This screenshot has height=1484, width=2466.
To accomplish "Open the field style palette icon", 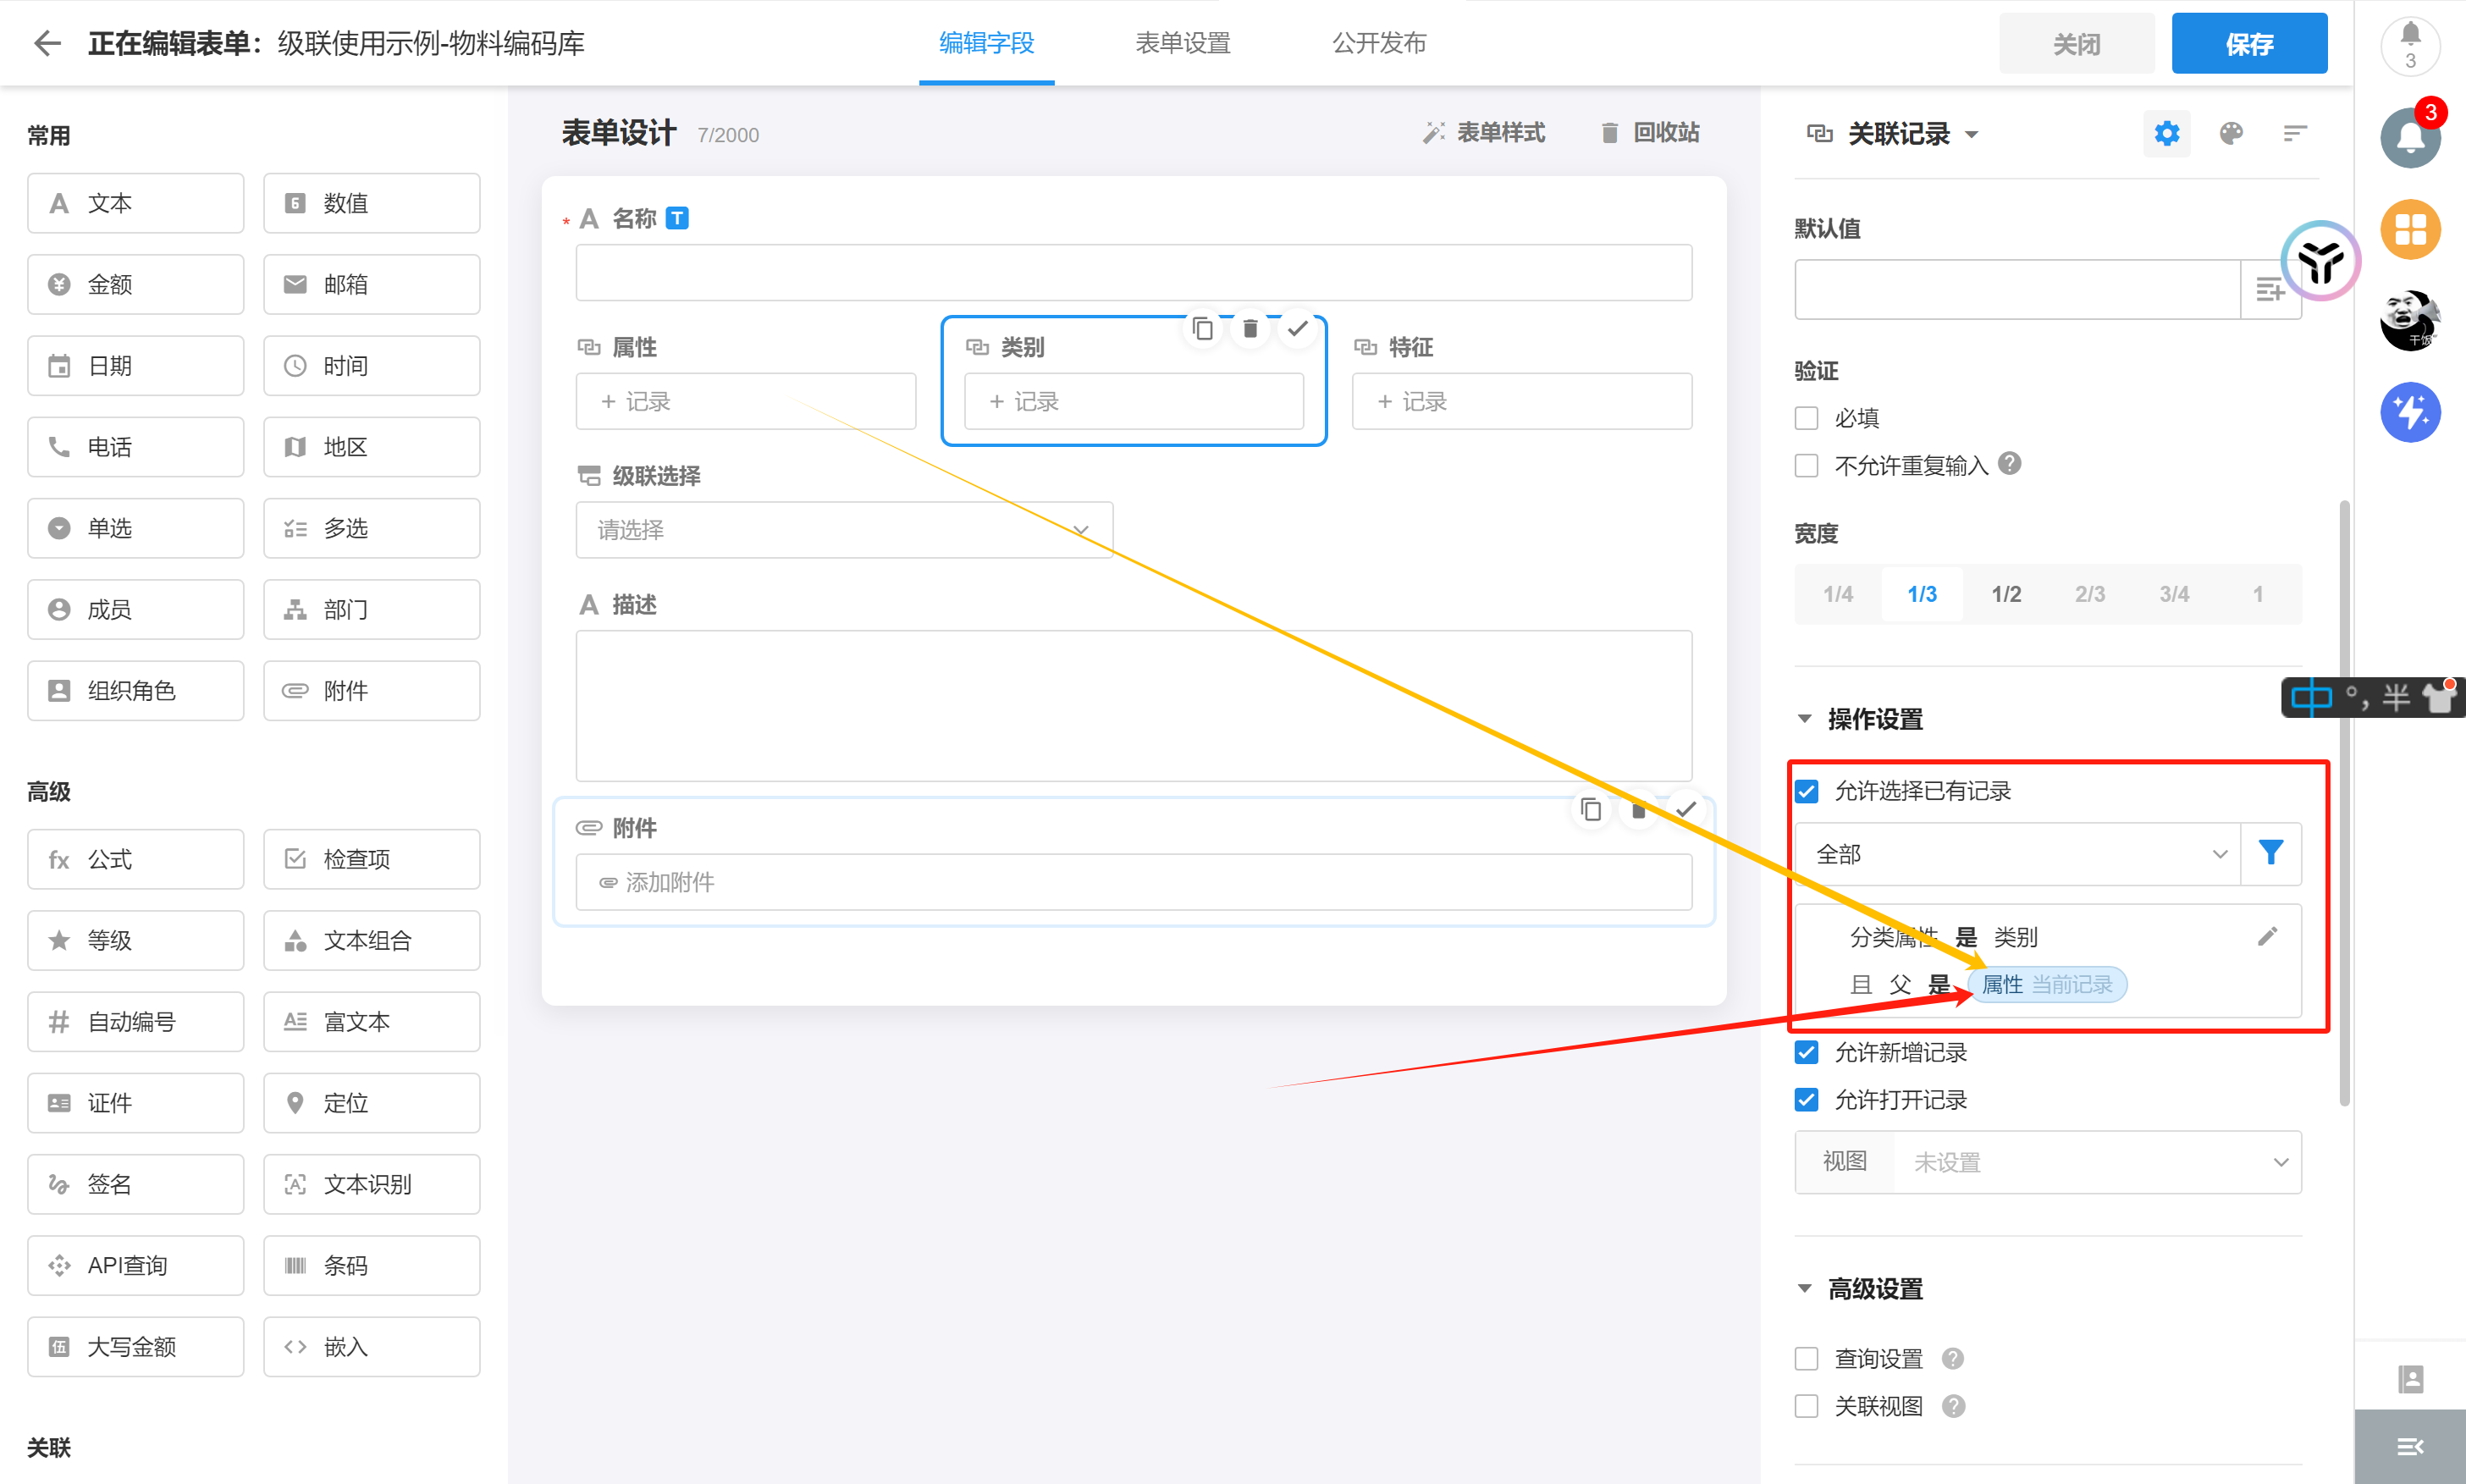I will tap(2230, 133).
